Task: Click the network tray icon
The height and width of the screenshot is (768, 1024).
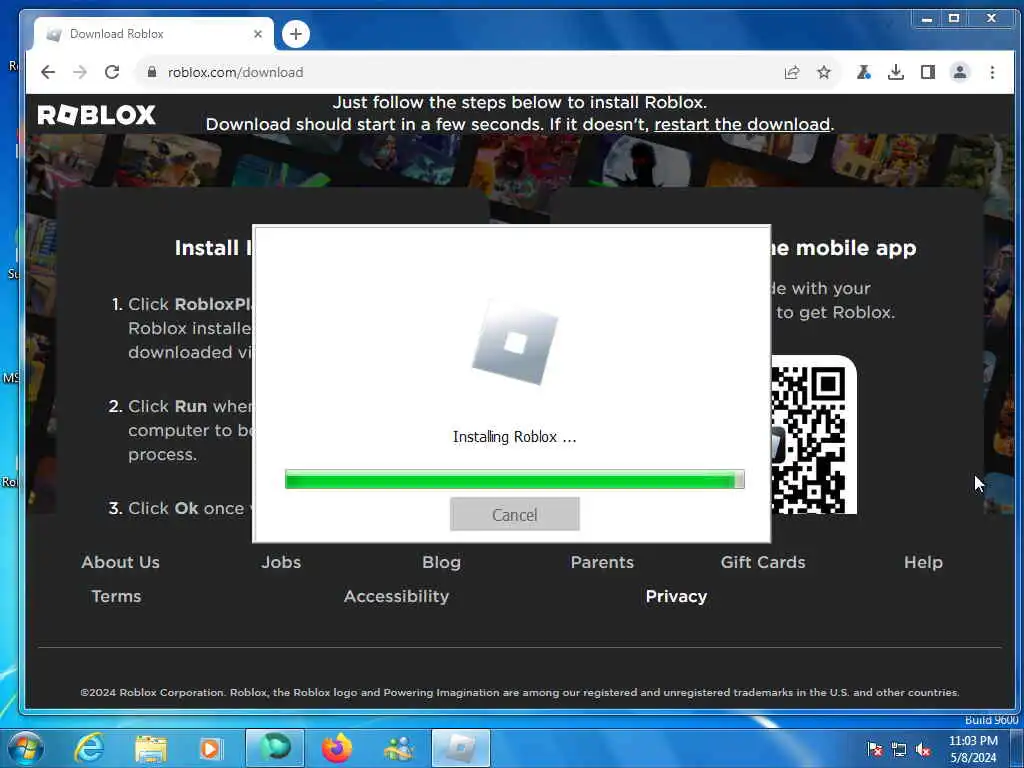Action: coord(899,749)
